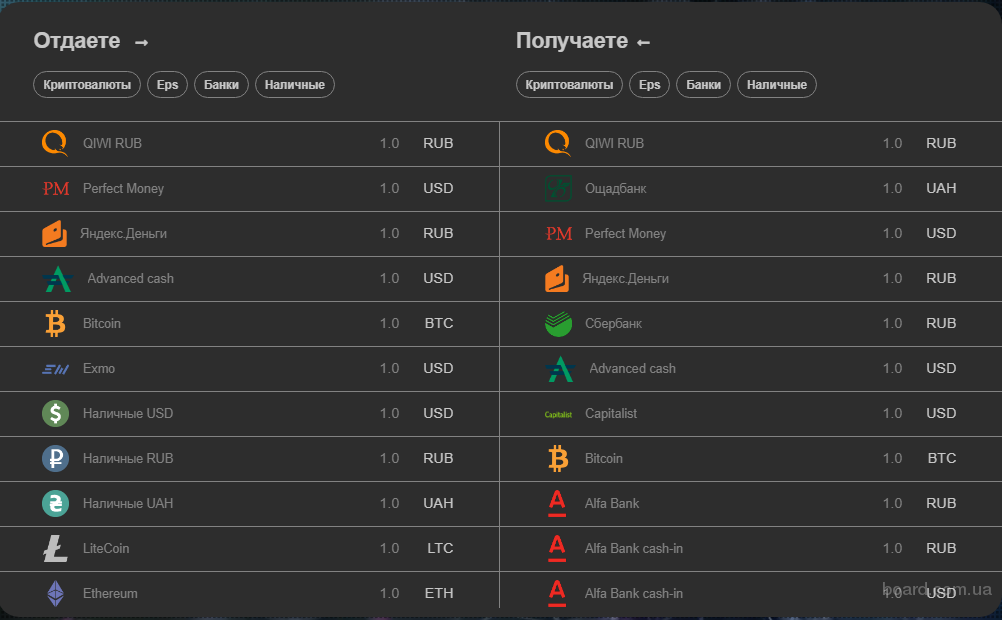
Task: Click the "LiteCoin" label
Action: [106, 548]
